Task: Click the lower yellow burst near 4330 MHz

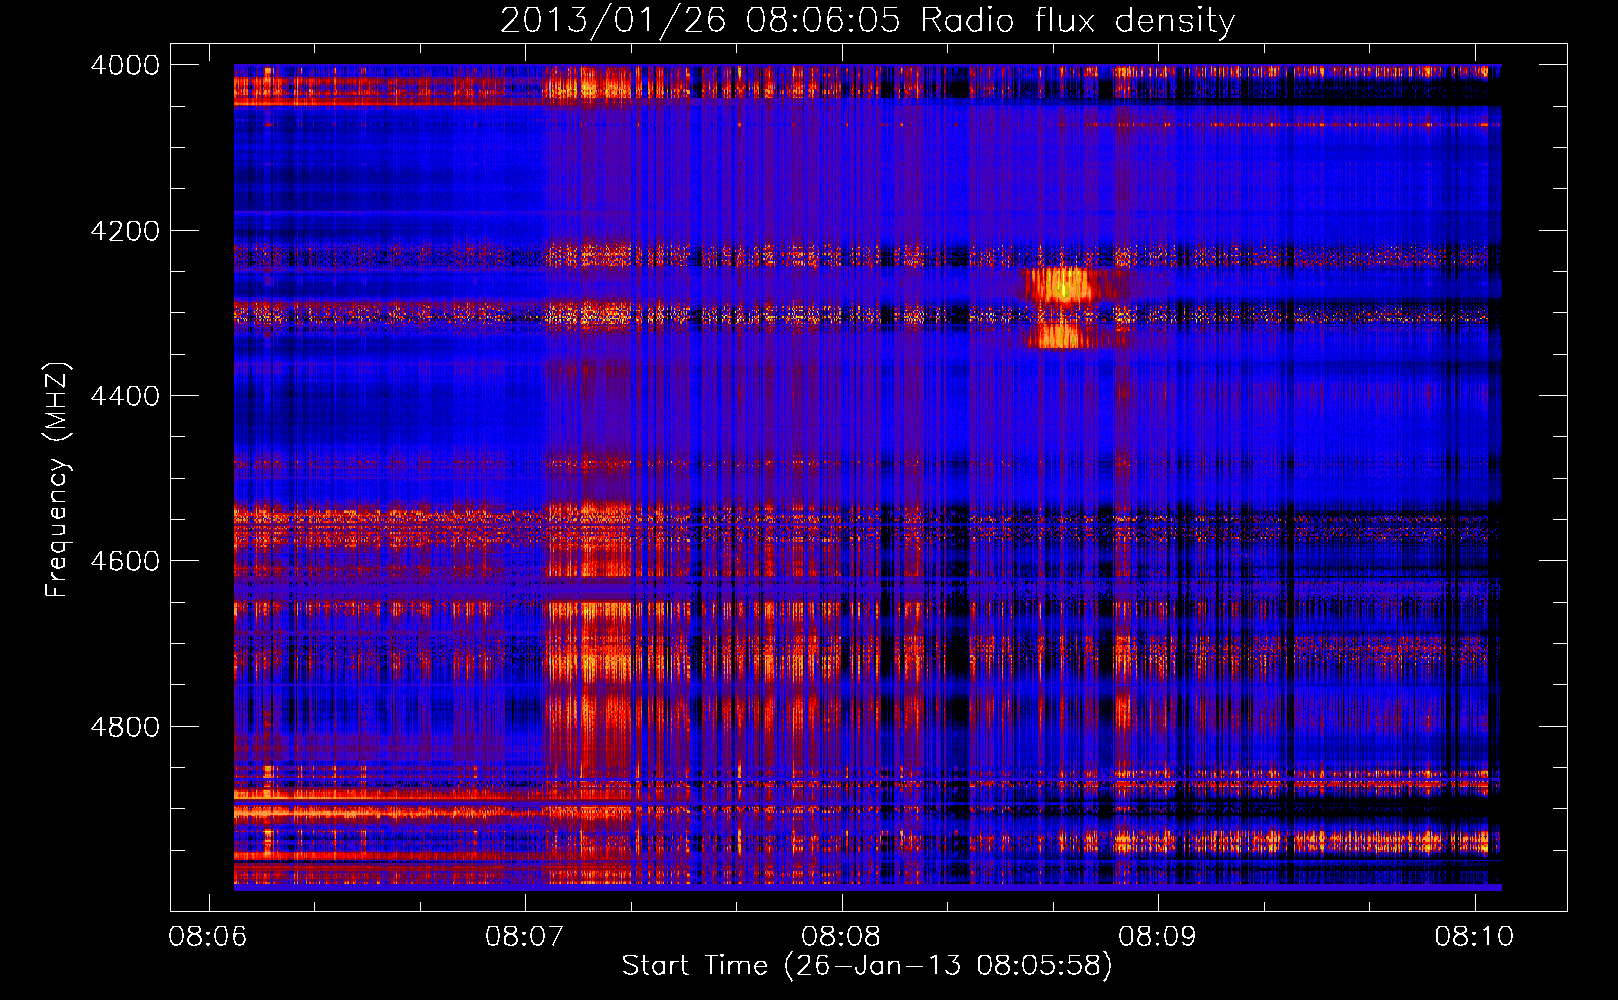Action: pos(1062,334)
